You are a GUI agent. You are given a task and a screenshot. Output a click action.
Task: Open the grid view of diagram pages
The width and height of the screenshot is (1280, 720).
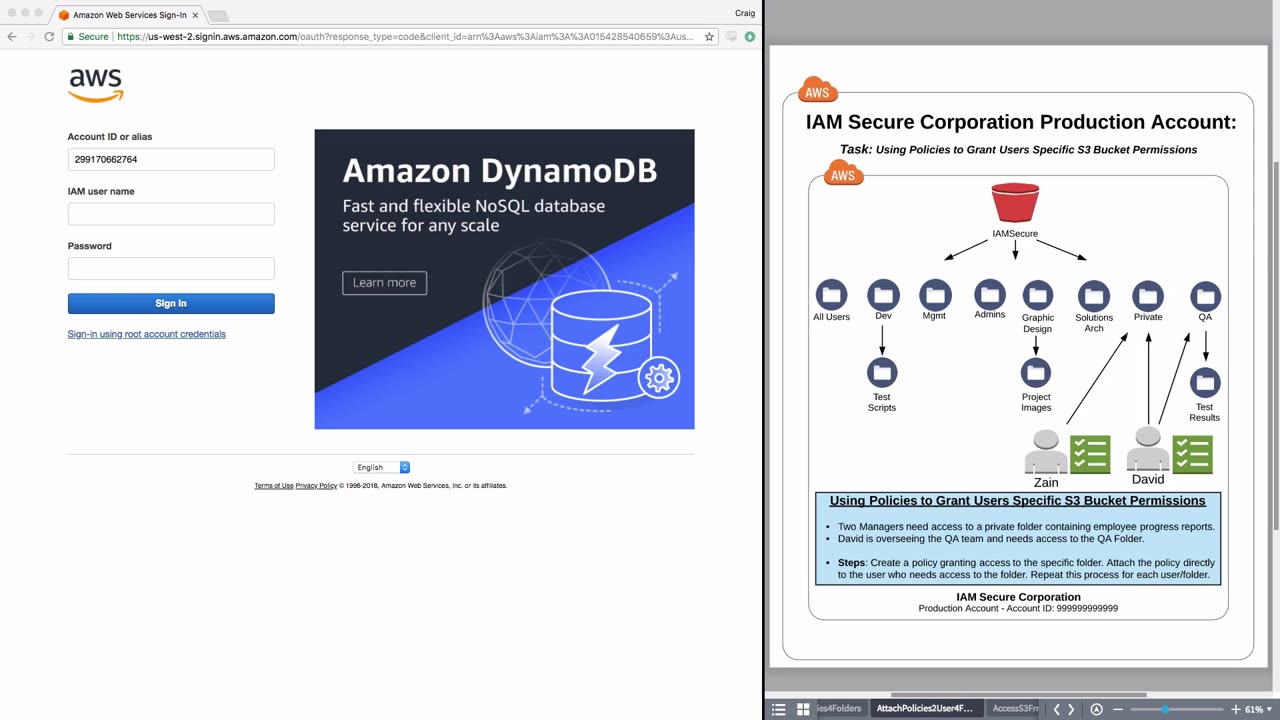point(803,709)
